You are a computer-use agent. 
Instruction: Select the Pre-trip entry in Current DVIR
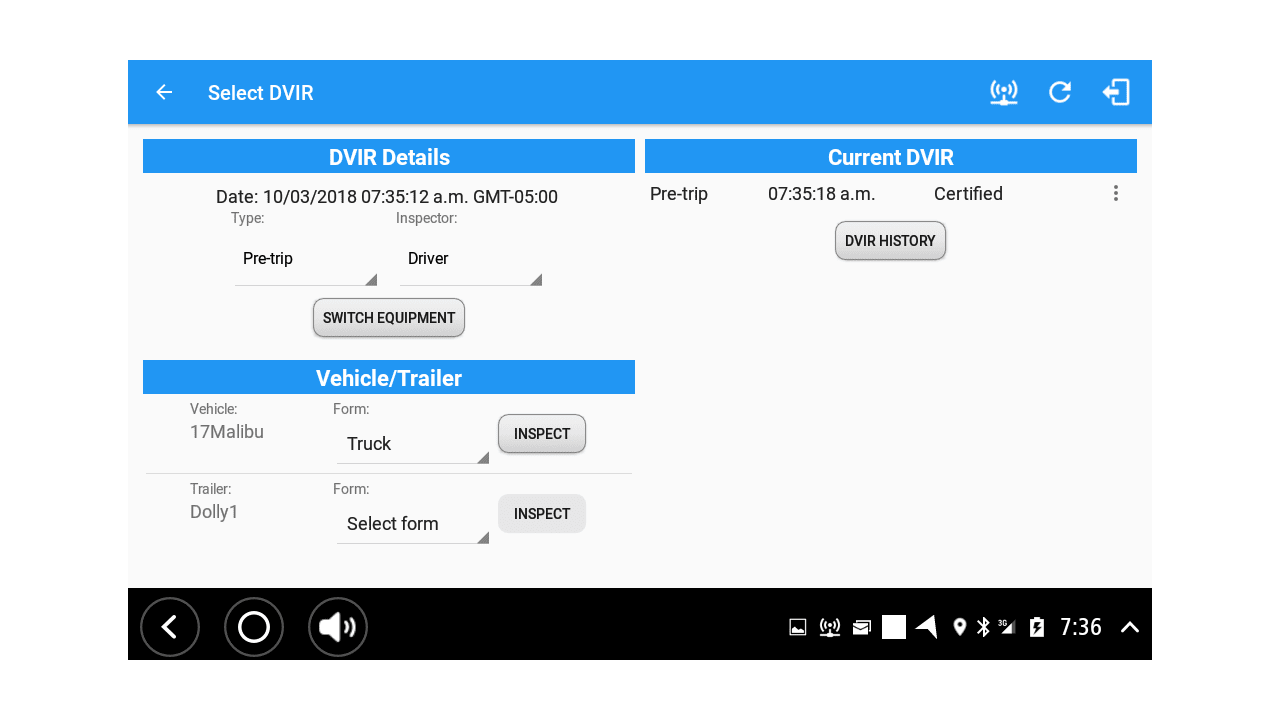tap(679, 194)
